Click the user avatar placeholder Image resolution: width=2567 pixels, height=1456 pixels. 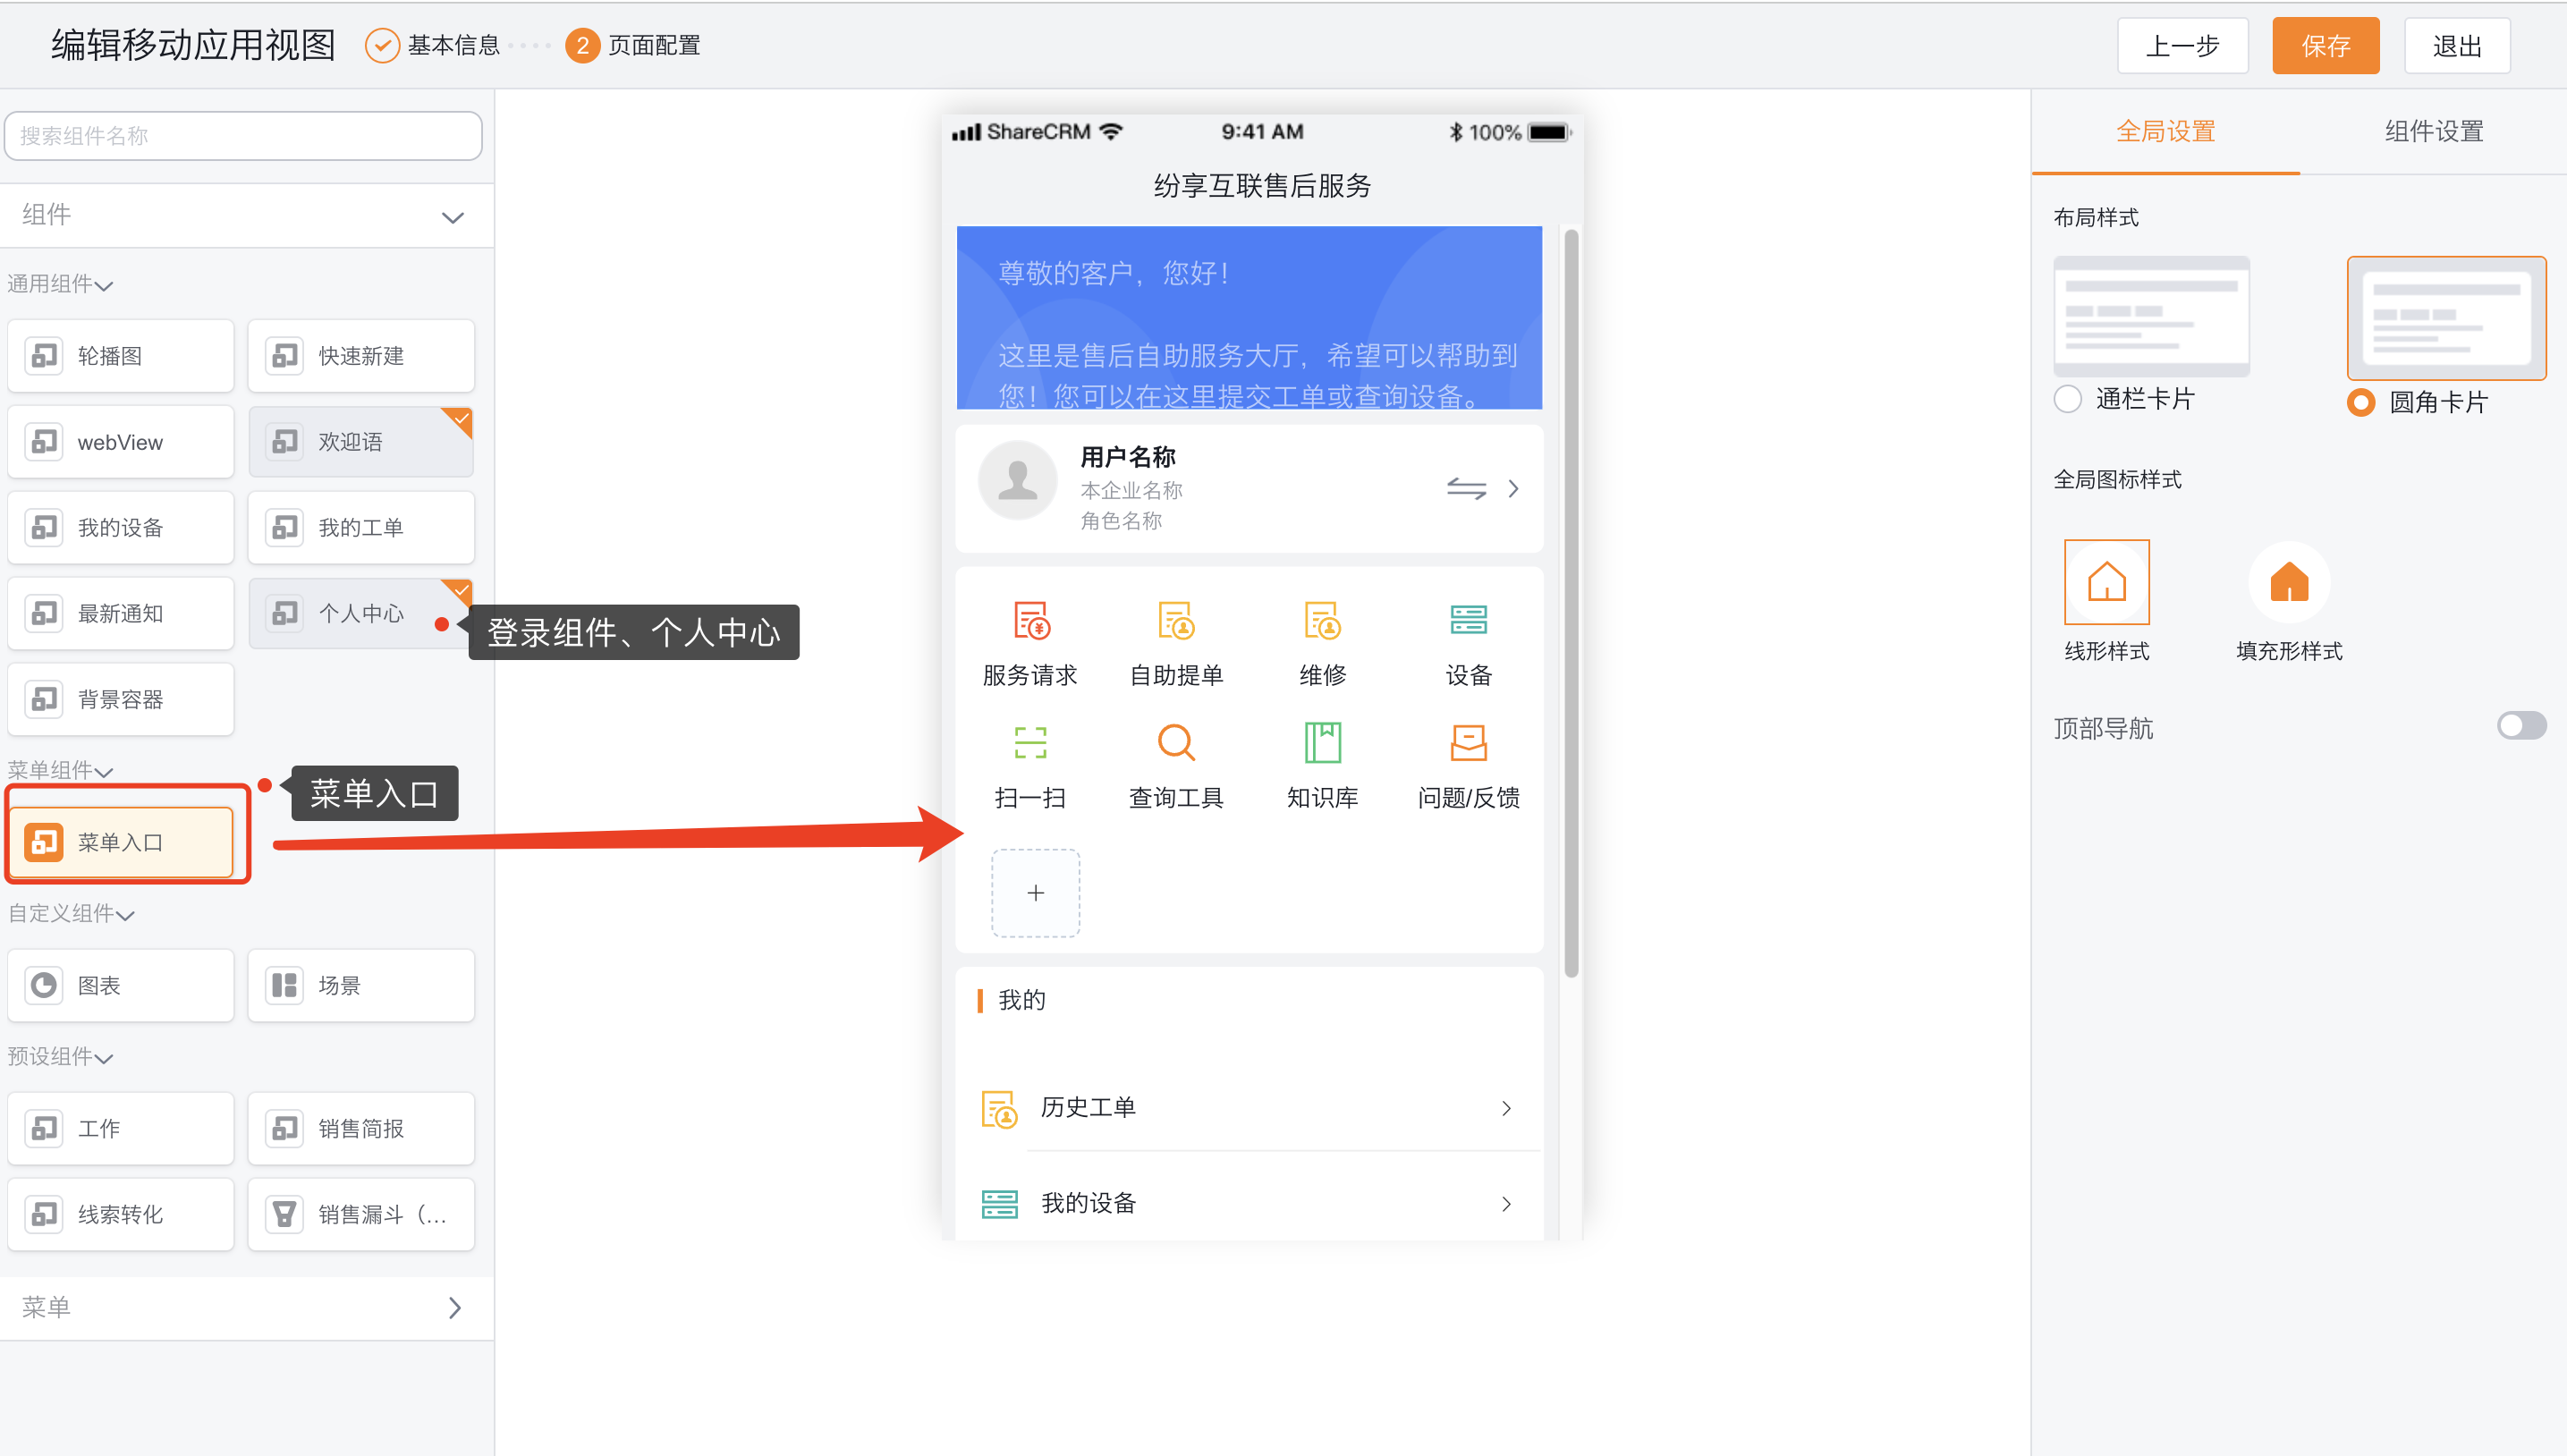coord(1018,480)
